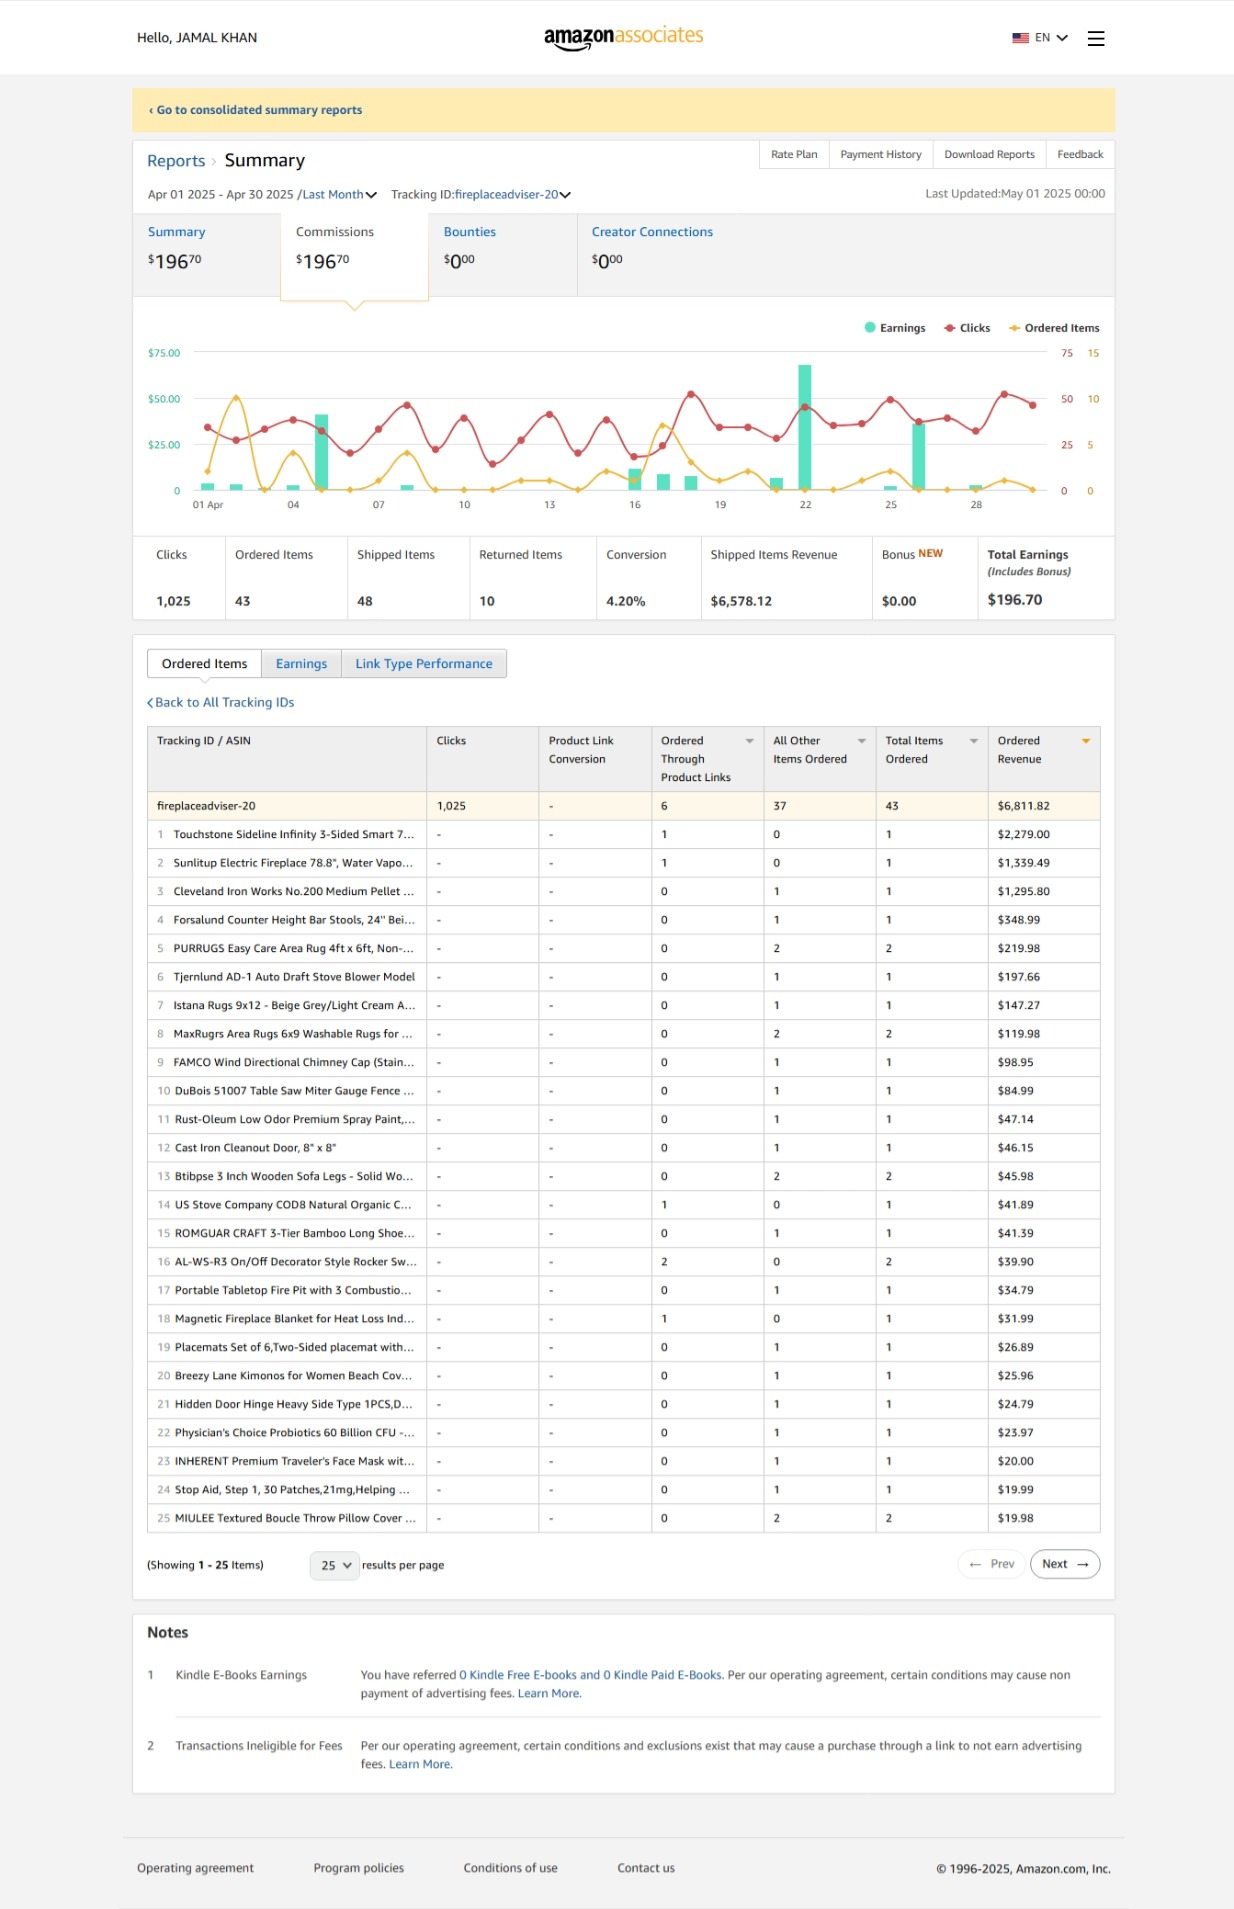Open the 25 results per page dropdown
The width and height of the screenshot is (1234, 1909).
334,1565
